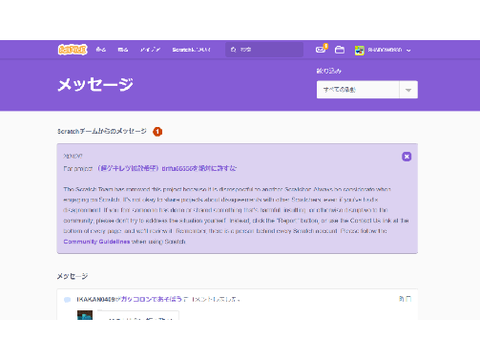Viewport: 480px width, 360px height.
Task: Click the user avatar in navbar
Action: point(359,50)
